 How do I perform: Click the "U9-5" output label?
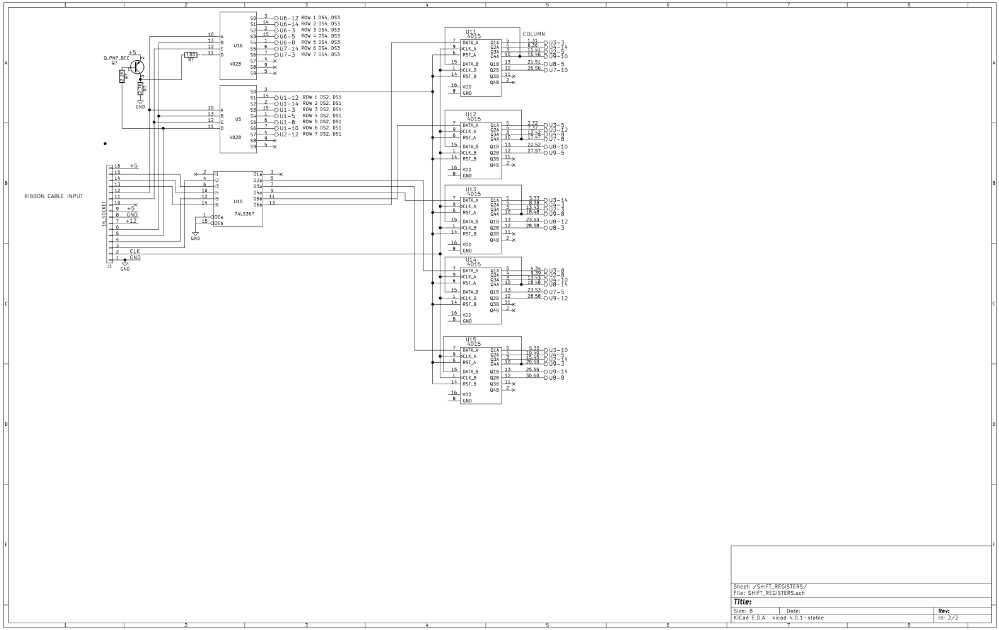tap(556, 153)
